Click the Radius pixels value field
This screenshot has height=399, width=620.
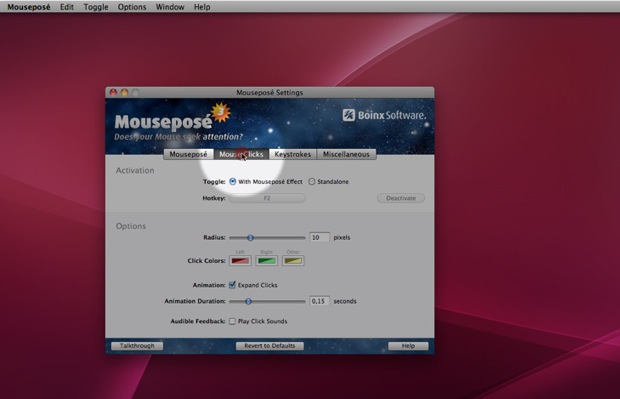click(x=319, y=237)
